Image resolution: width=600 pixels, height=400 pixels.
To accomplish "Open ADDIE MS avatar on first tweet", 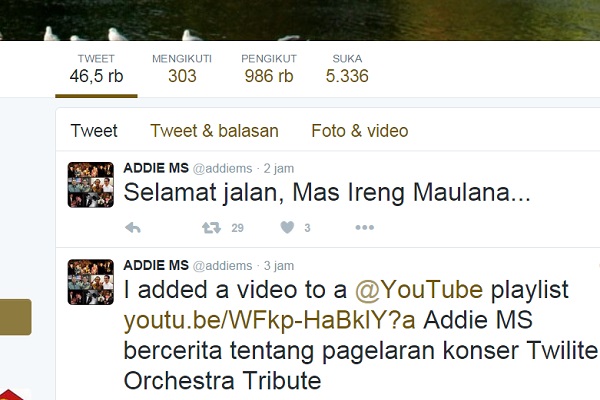I will click(91, 185).
